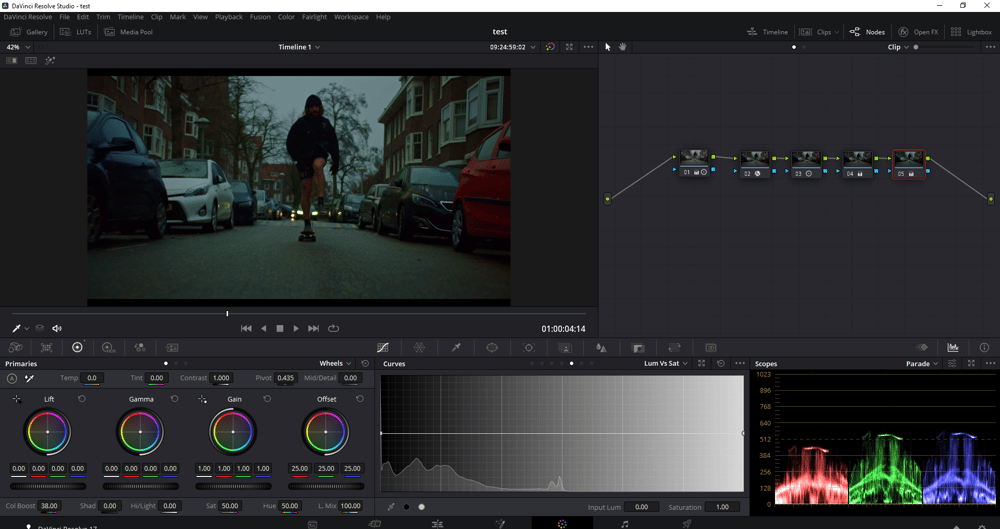Screen dimensions: 1000x529
Task: Toggle the bypass color grades icon
Action: tap(550, 47)
